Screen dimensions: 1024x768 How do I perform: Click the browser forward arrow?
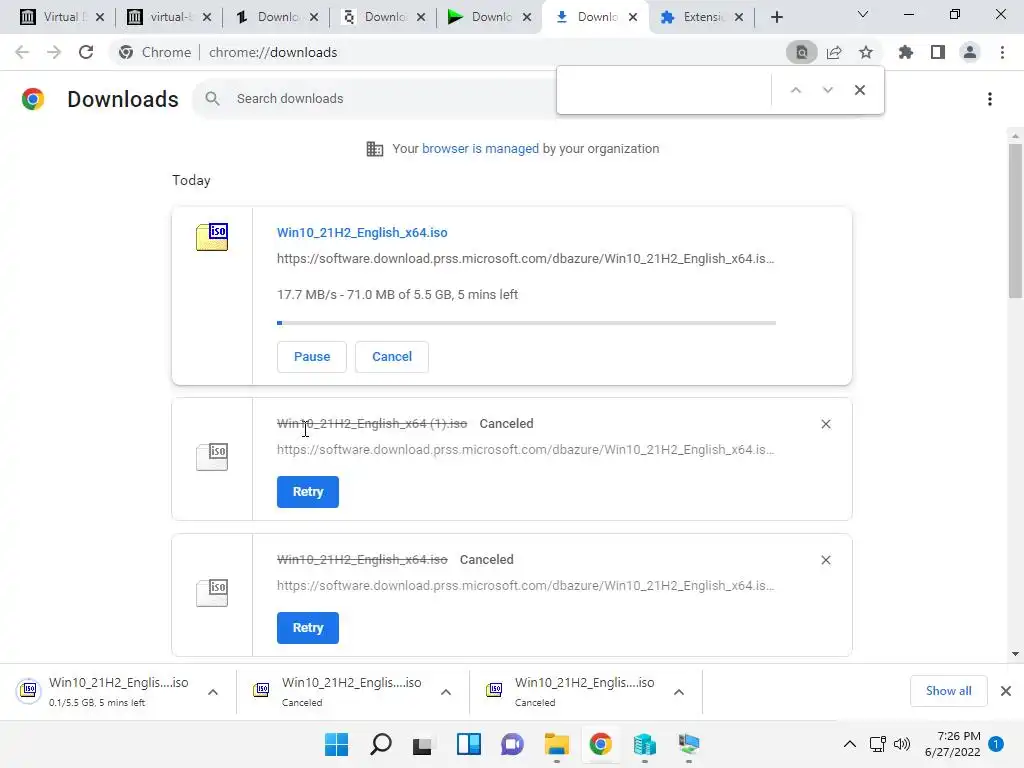point(54,52)
